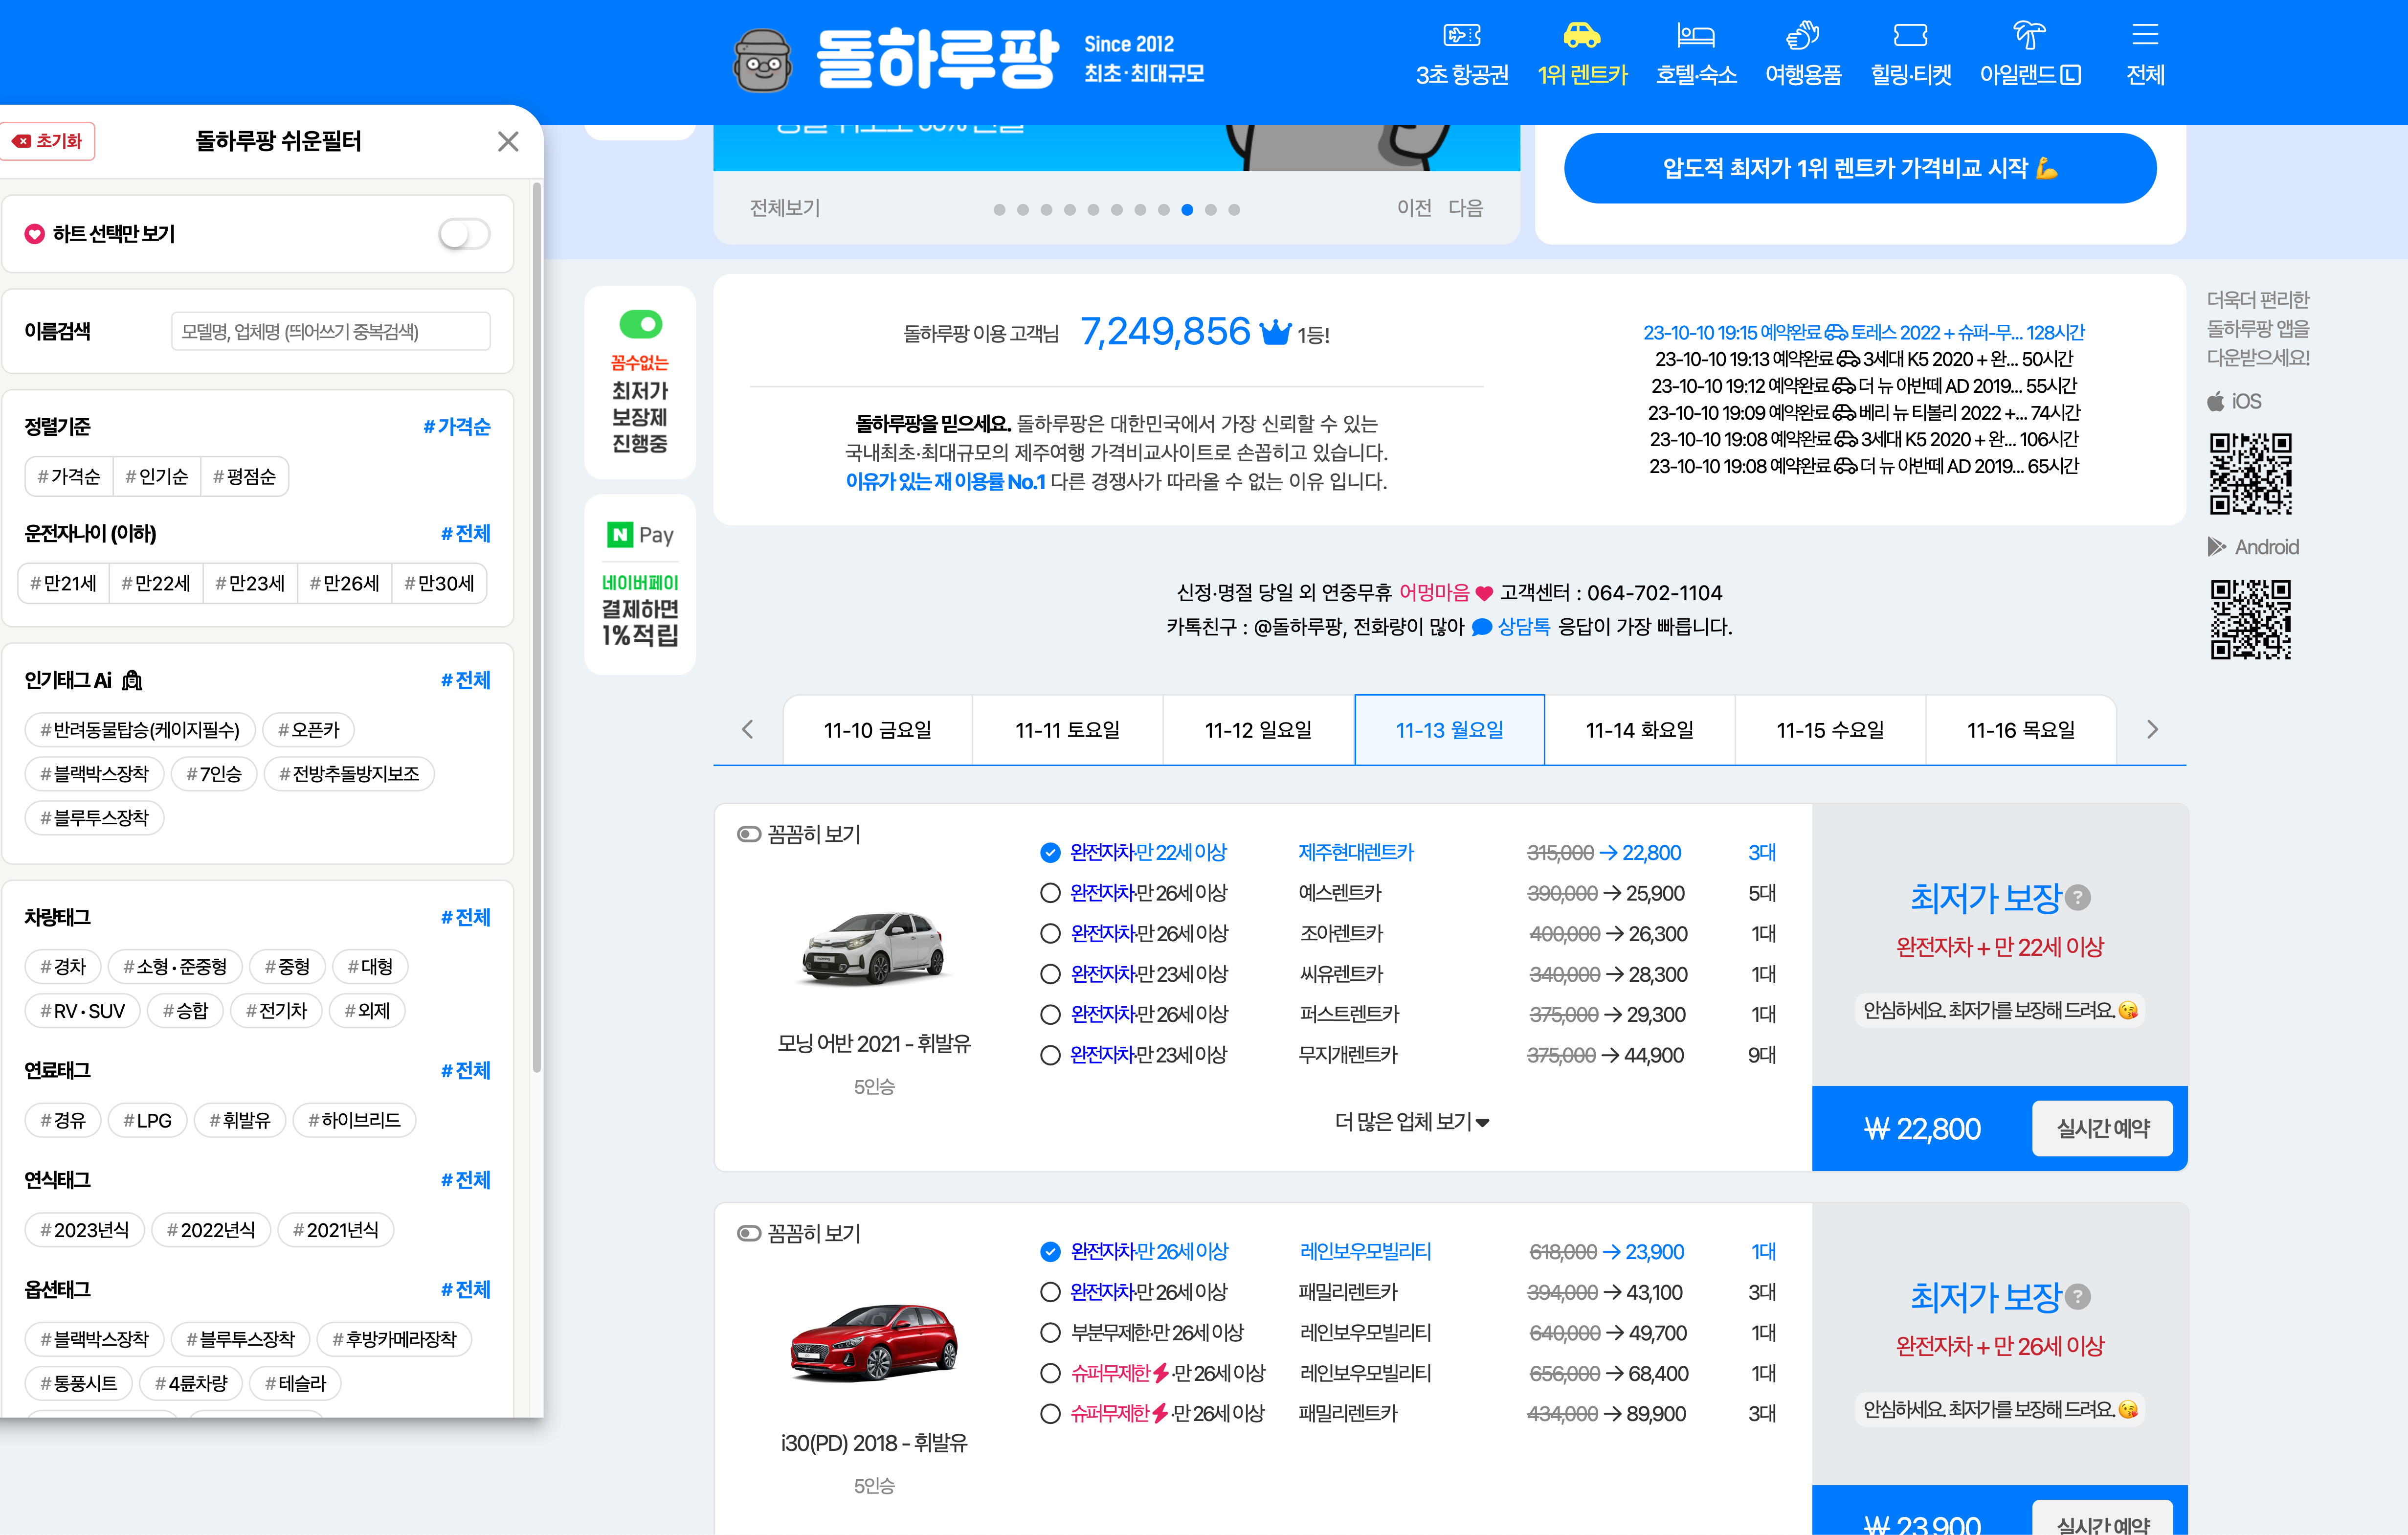Expand 더 많은 업체 보기 list
Viewport: 2408px width, 1535px height.
(1411, 1121)
